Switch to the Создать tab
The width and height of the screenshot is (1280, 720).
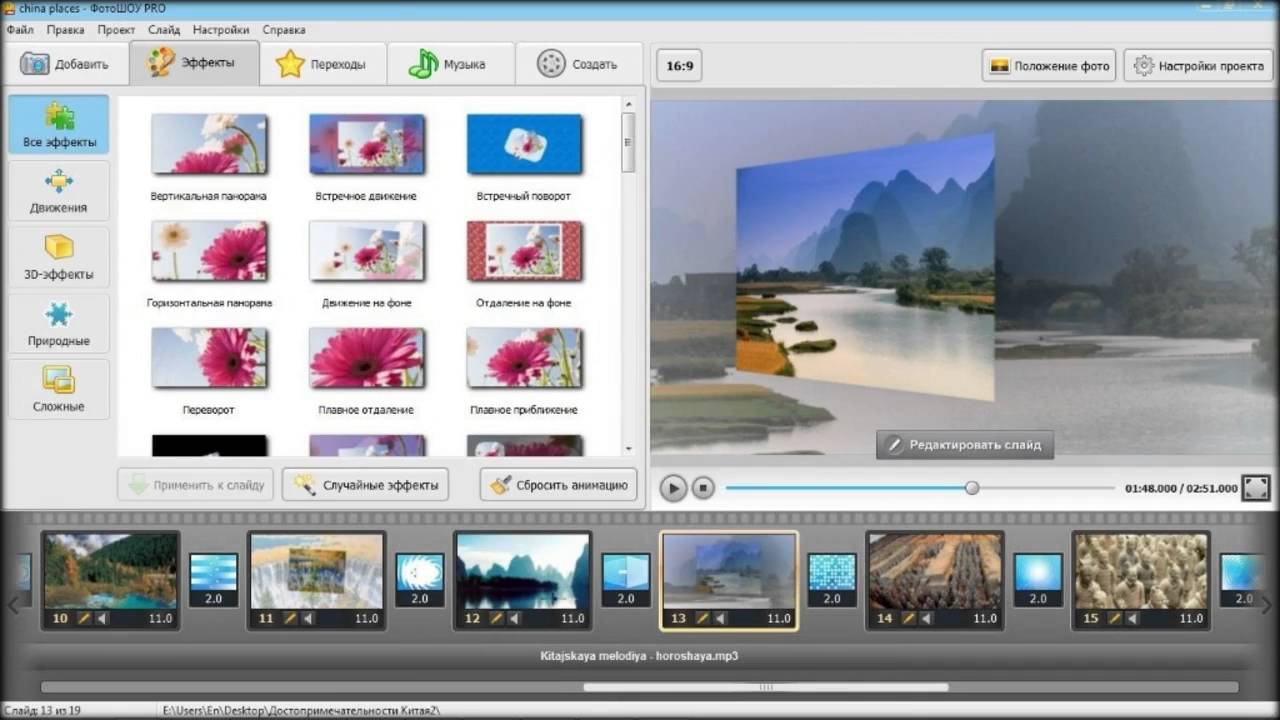point(578,64)
